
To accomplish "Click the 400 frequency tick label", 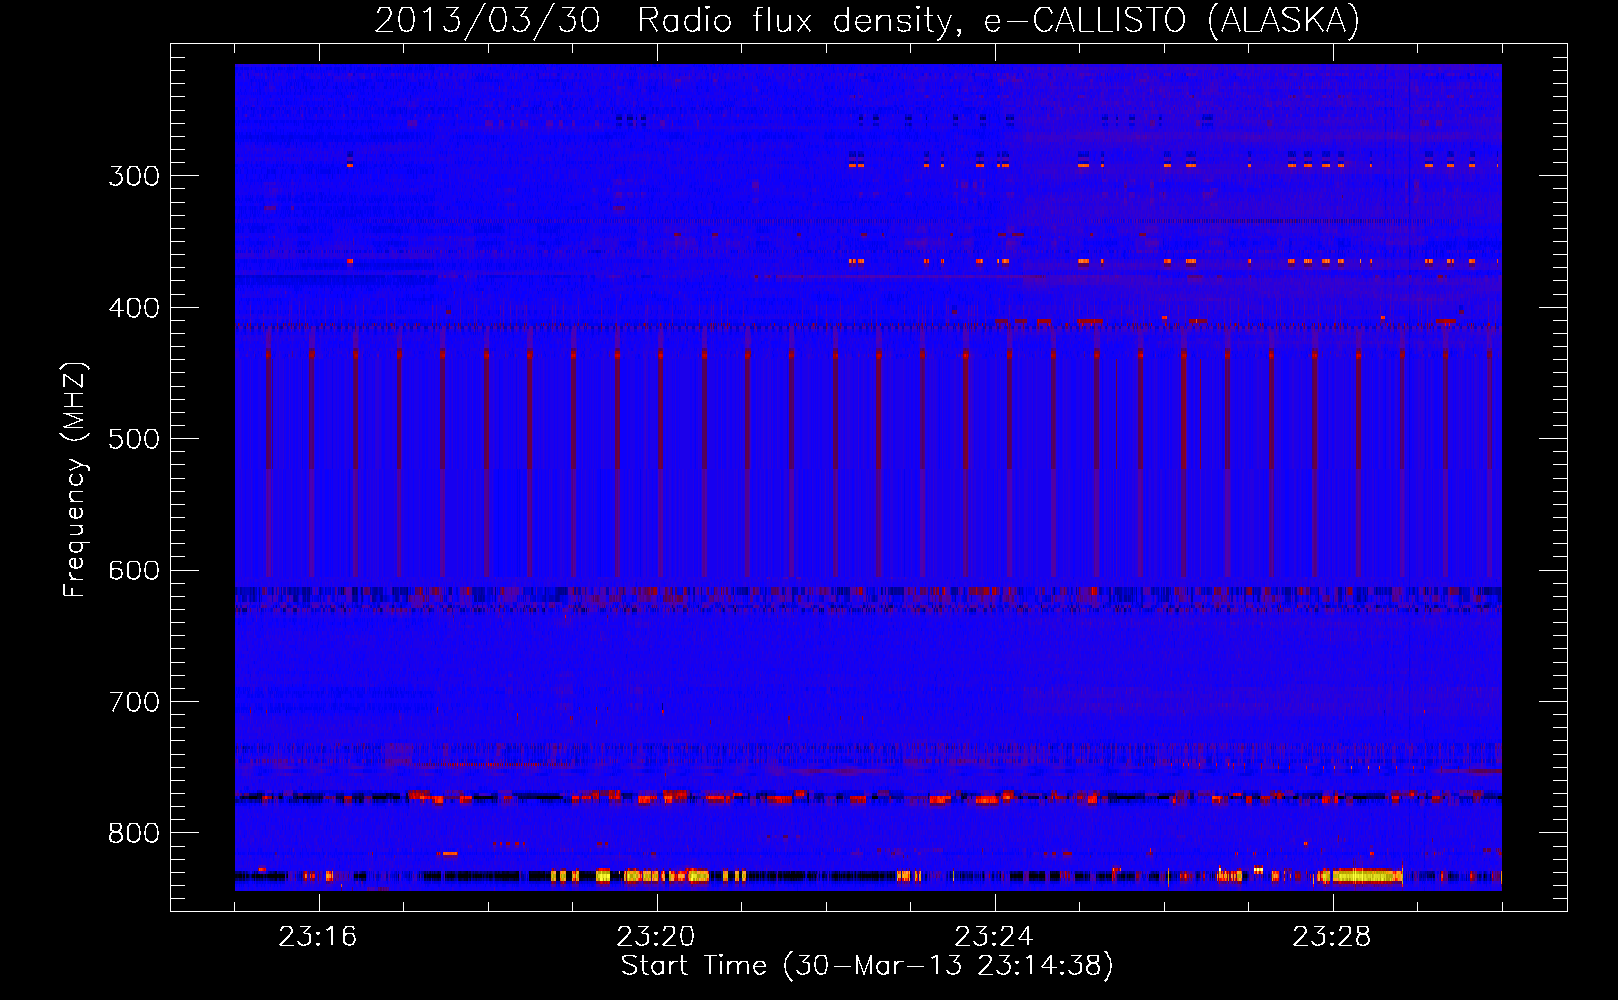I will click(134, 308).
